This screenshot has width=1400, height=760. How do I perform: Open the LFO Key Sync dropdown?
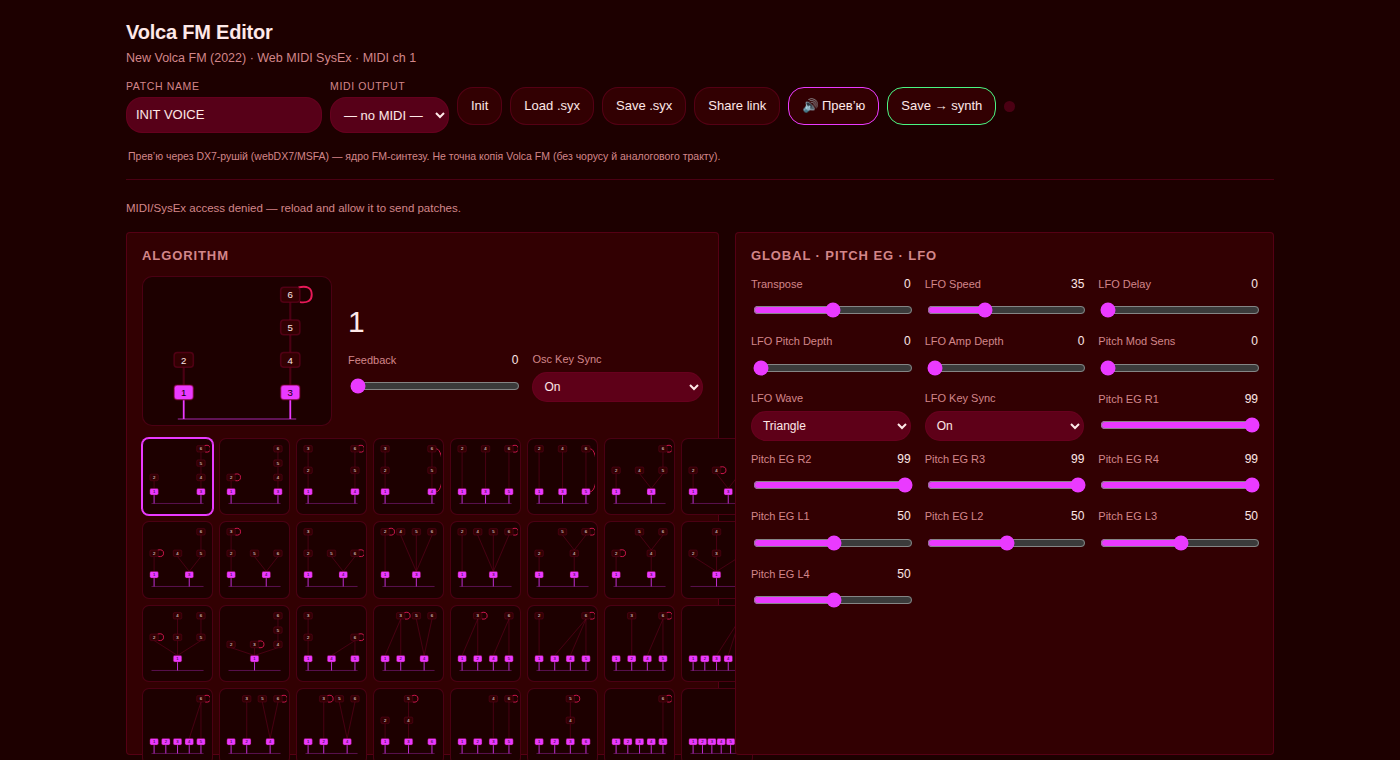click(1004, 426)
